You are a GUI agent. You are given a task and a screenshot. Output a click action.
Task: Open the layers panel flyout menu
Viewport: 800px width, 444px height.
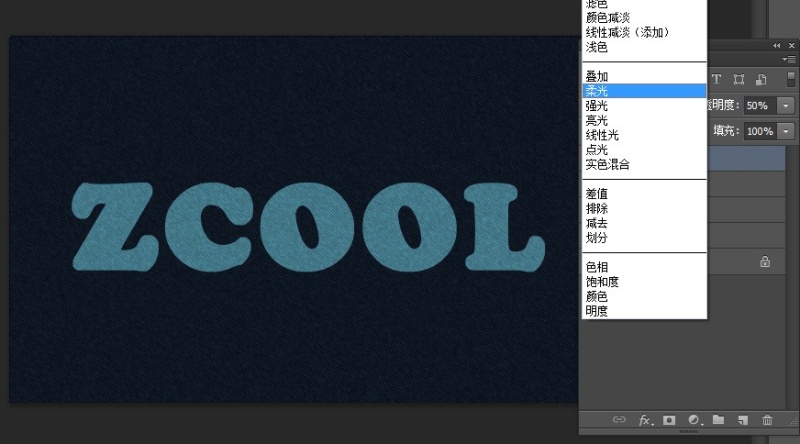click(788, 60)
